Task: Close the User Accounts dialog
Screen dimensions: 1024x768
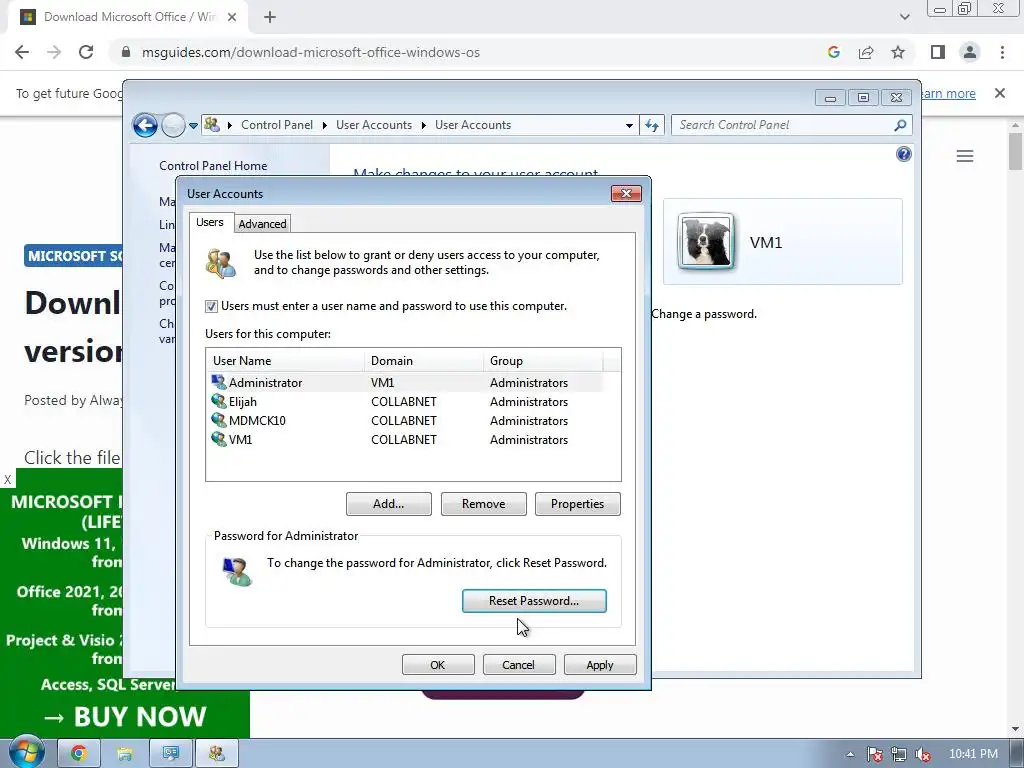Action: pyautogui.click(x=626, y=193)
